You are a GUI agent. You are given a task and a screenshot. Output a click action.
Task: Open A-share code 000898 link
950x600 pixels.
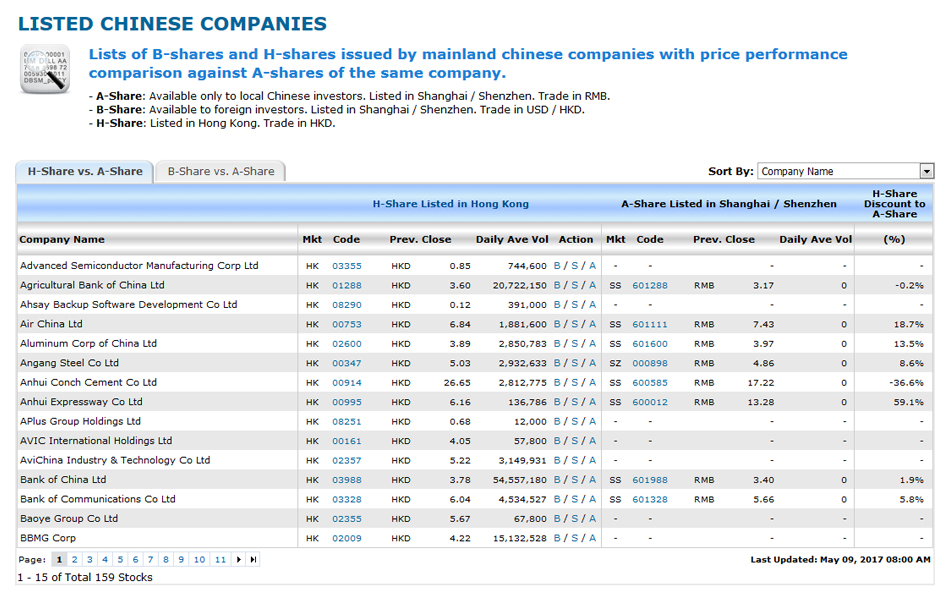[x=650, y=363]
